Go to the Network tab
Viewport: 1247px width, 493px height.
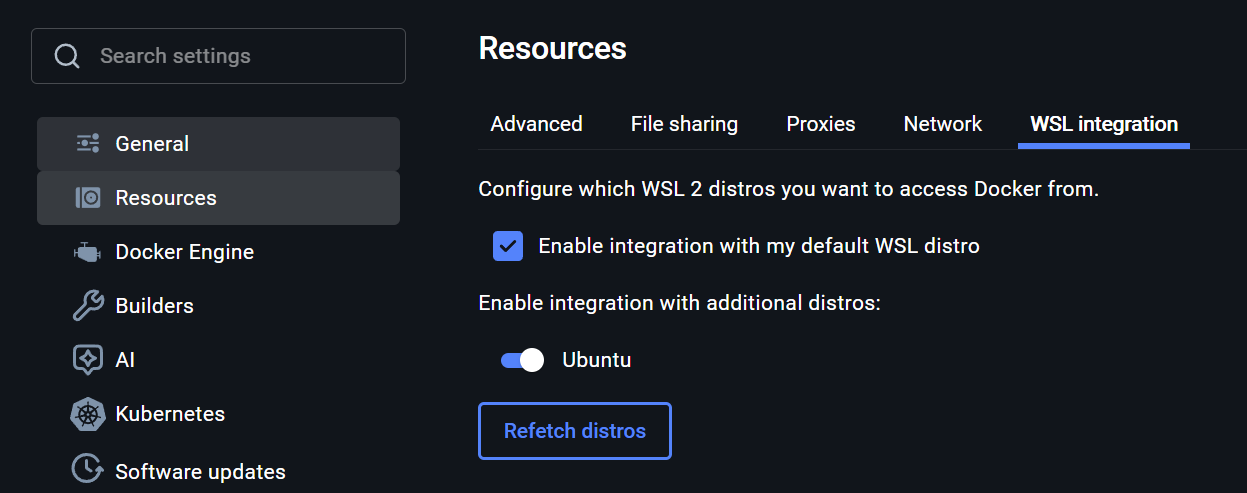942,124
